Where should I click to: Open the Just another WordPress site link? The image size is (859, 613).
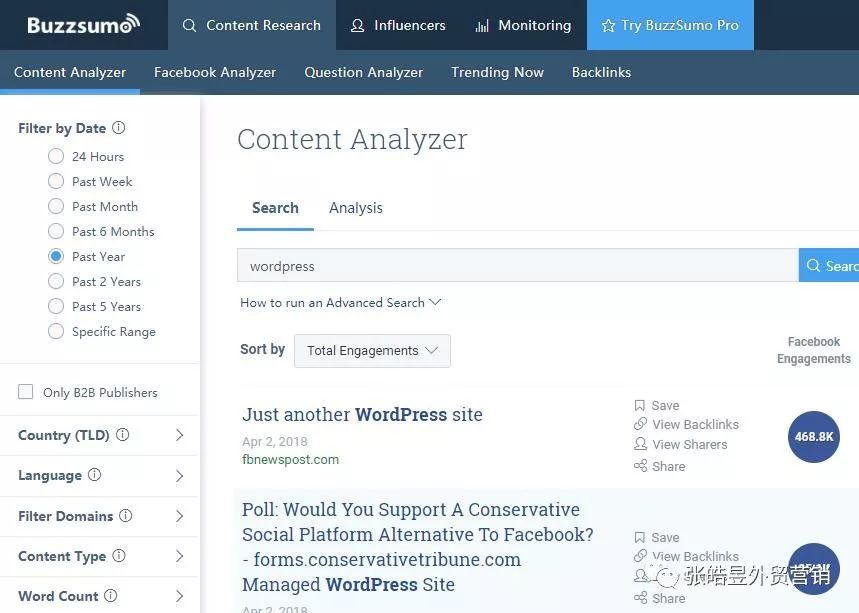click(362, 414)
